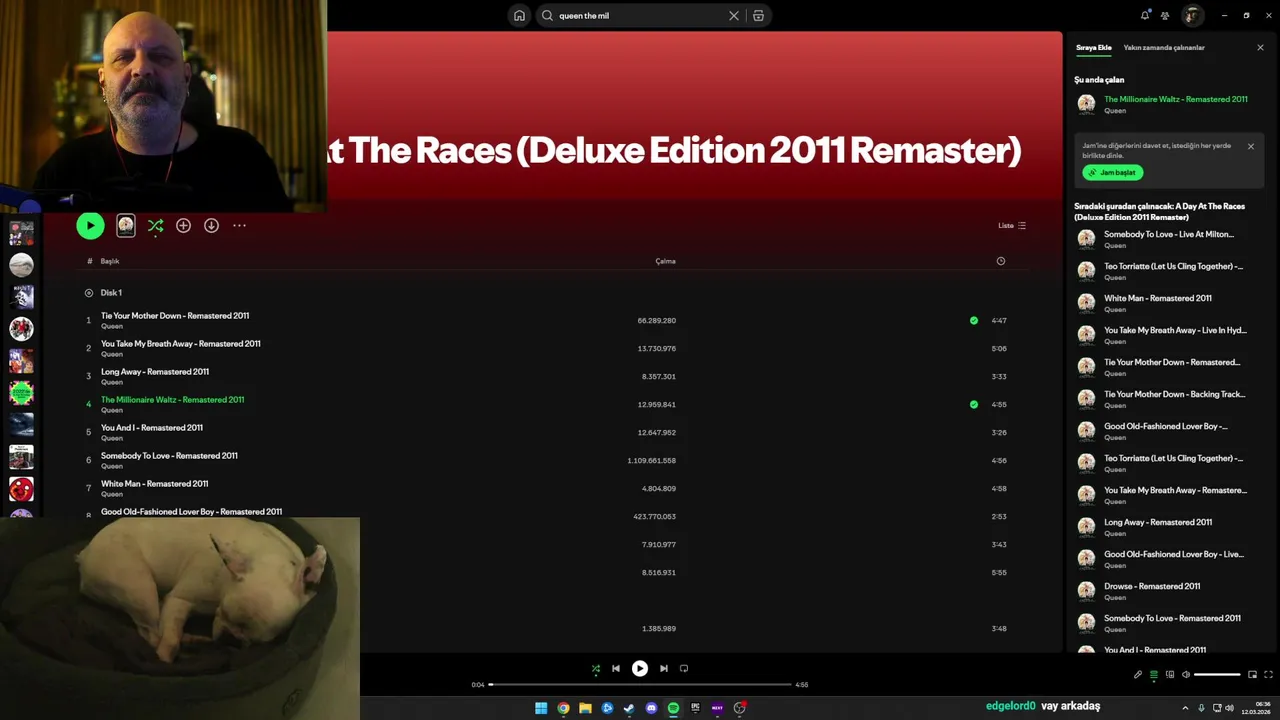Click the duration clock column header
Screen dimensions: 1280x720
click(1001, 261)
